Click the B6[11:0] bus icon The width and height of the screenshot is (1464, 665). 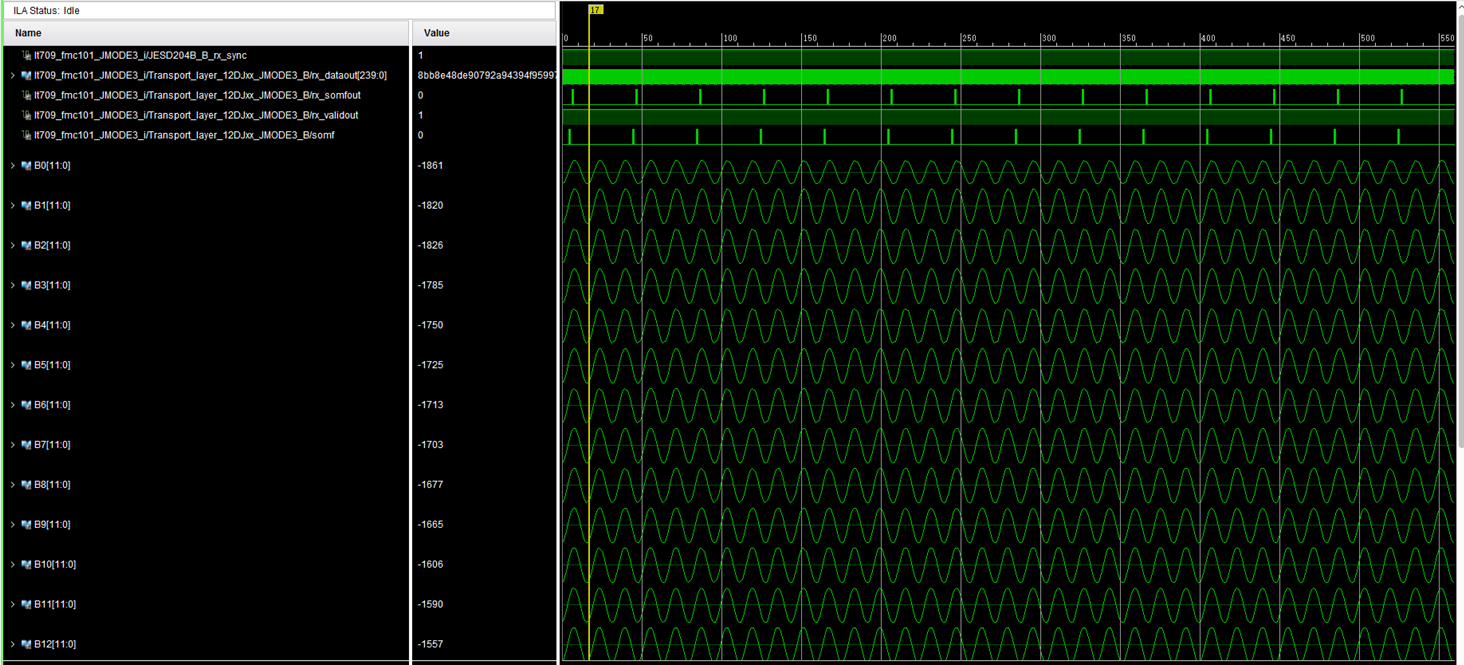click(26, 406)
